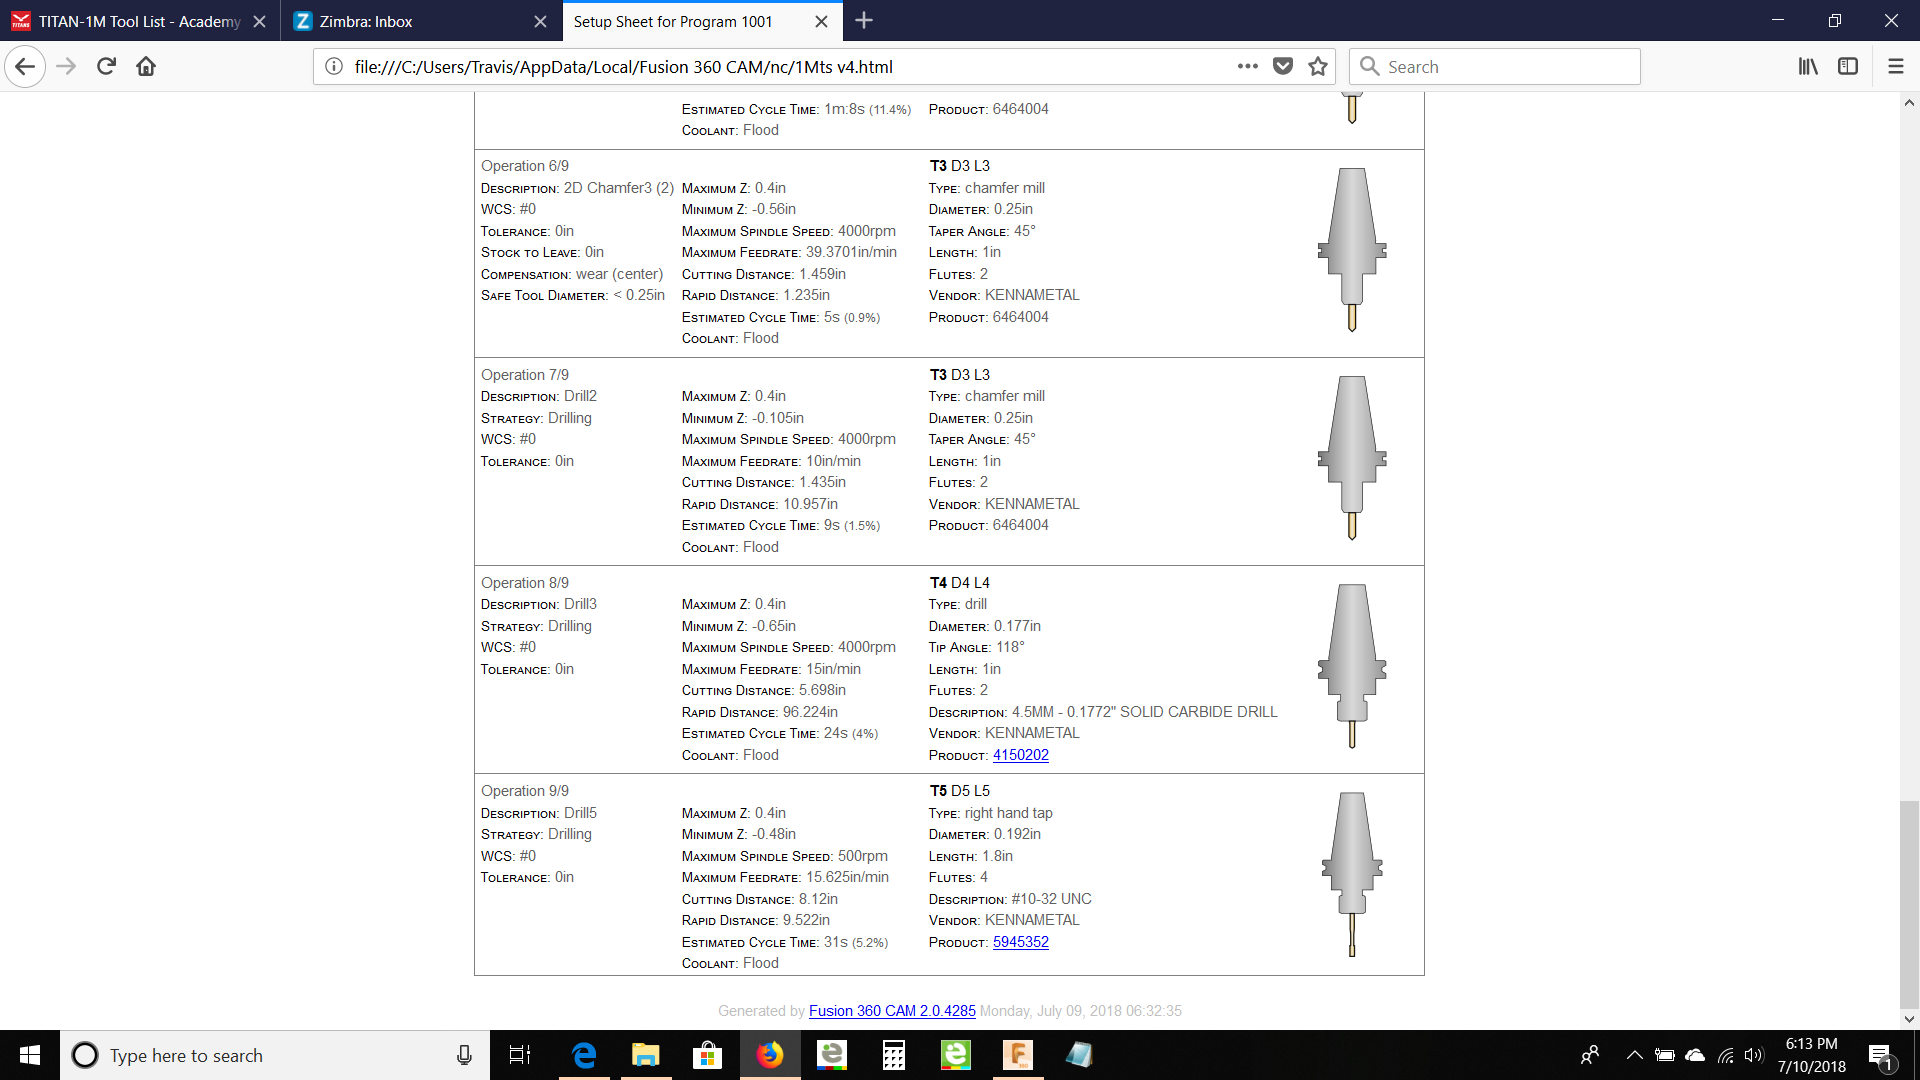The height and width of the screenshot is (1080, 1920).
Task: Start voice search with the microphone icon
Action: pyautogui.click(x=463, y=1055)
